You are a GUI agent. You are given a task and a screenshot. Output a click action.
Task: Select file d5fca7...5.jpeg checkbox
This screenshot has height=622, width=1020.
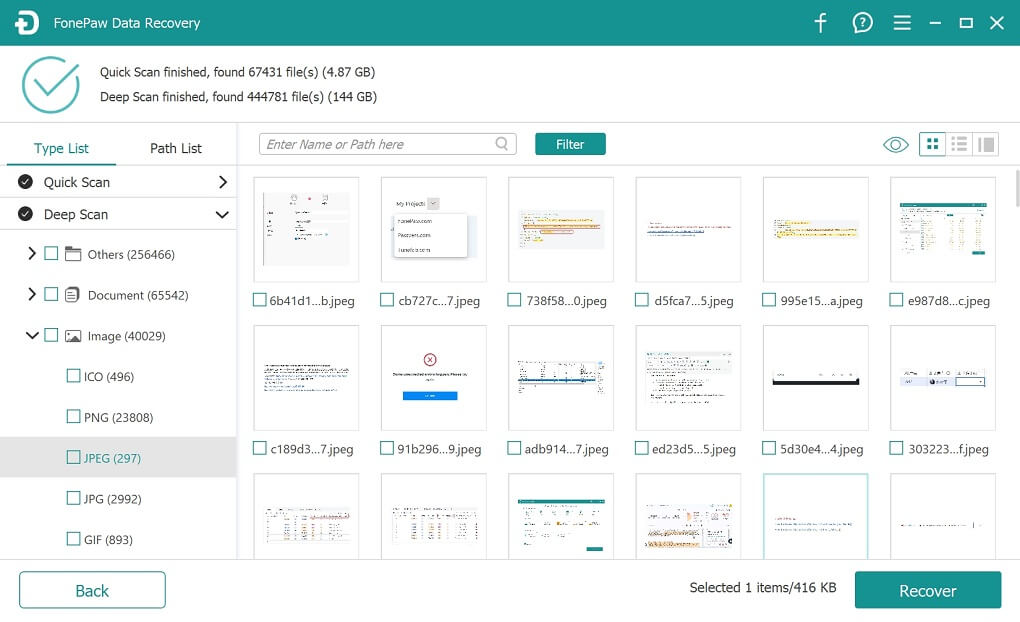click(x=641, y=300)
